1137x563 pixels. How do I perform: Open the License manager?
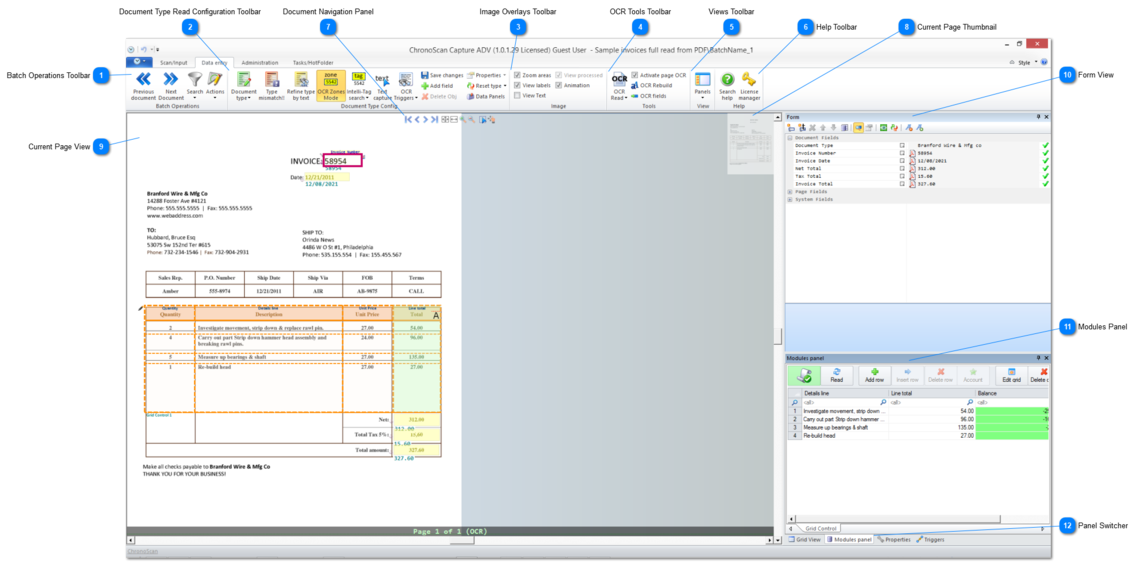[x=749, y=86]
